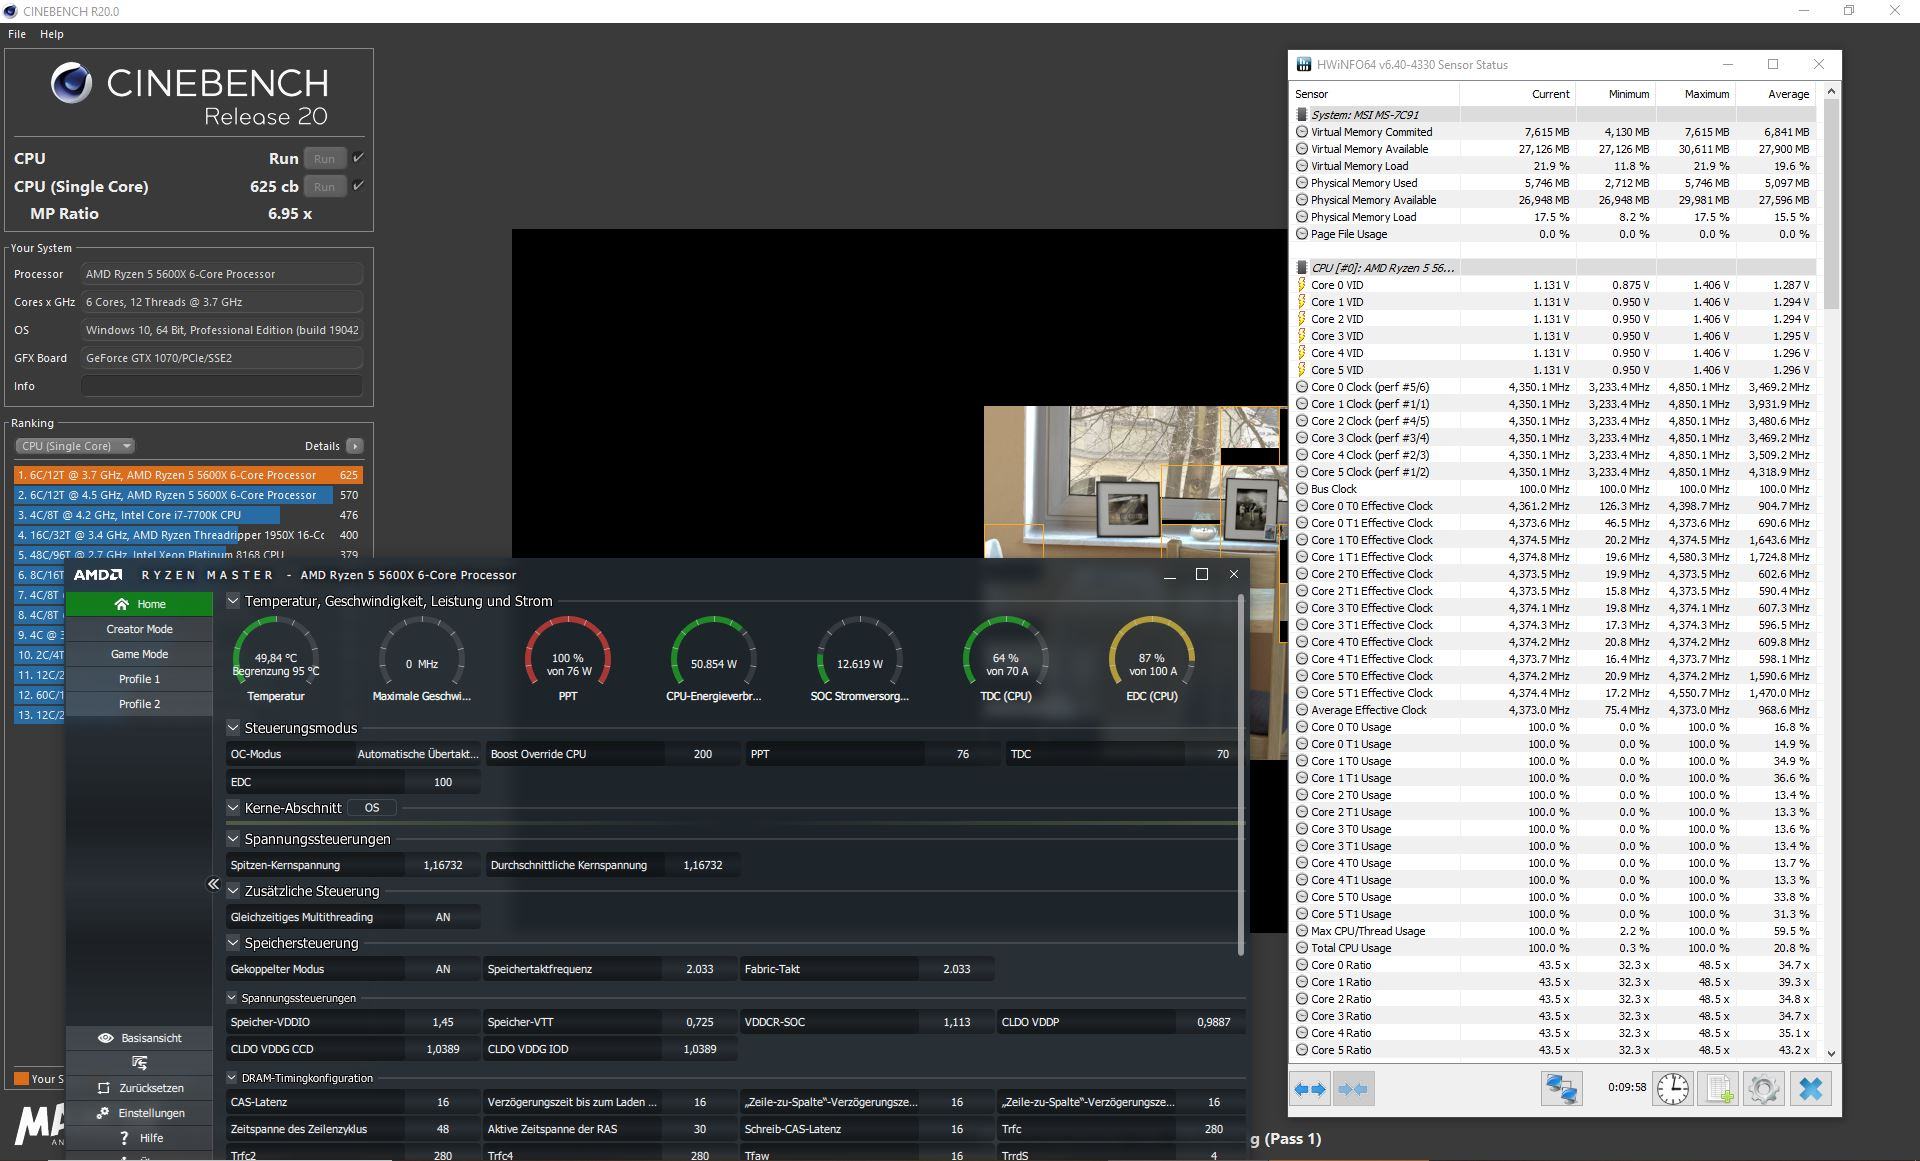Collapse Temperatur, Geschwindigkeit, Leistung und Strom section
Screen dimensions: 1920x1161
(233, 601)
